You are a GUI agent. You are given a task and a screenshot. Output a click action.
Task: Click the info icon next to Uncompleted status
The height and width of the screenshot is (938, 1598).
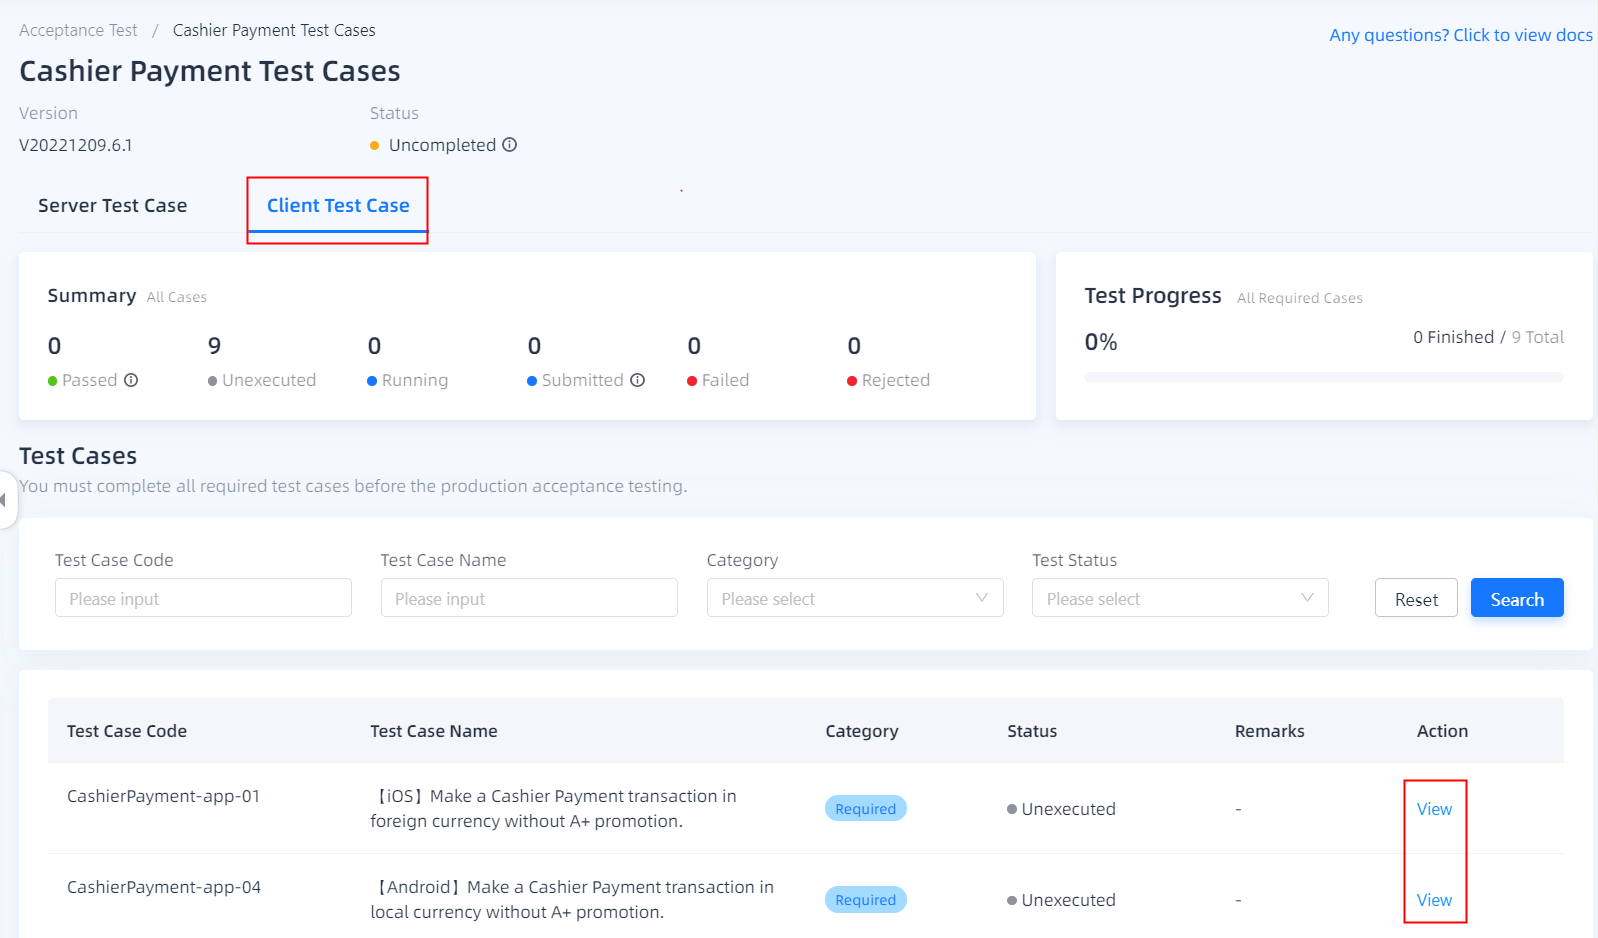(x=510, y=145)
